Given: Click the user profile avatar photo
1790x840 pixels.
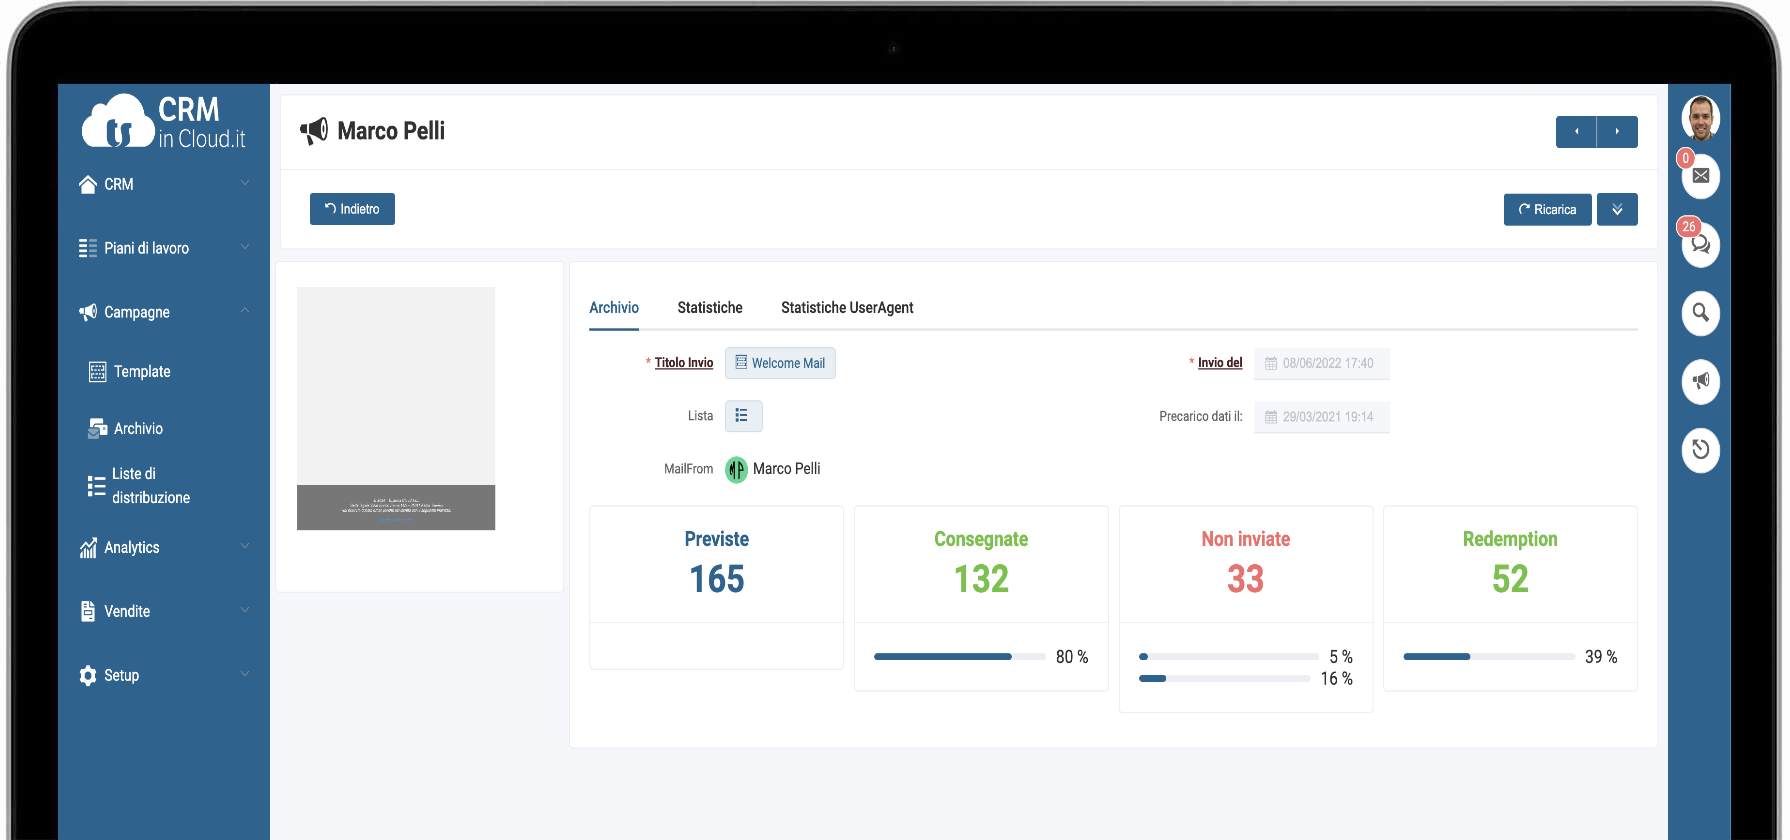Looking at the screenshot, I should pos(1700,117).
